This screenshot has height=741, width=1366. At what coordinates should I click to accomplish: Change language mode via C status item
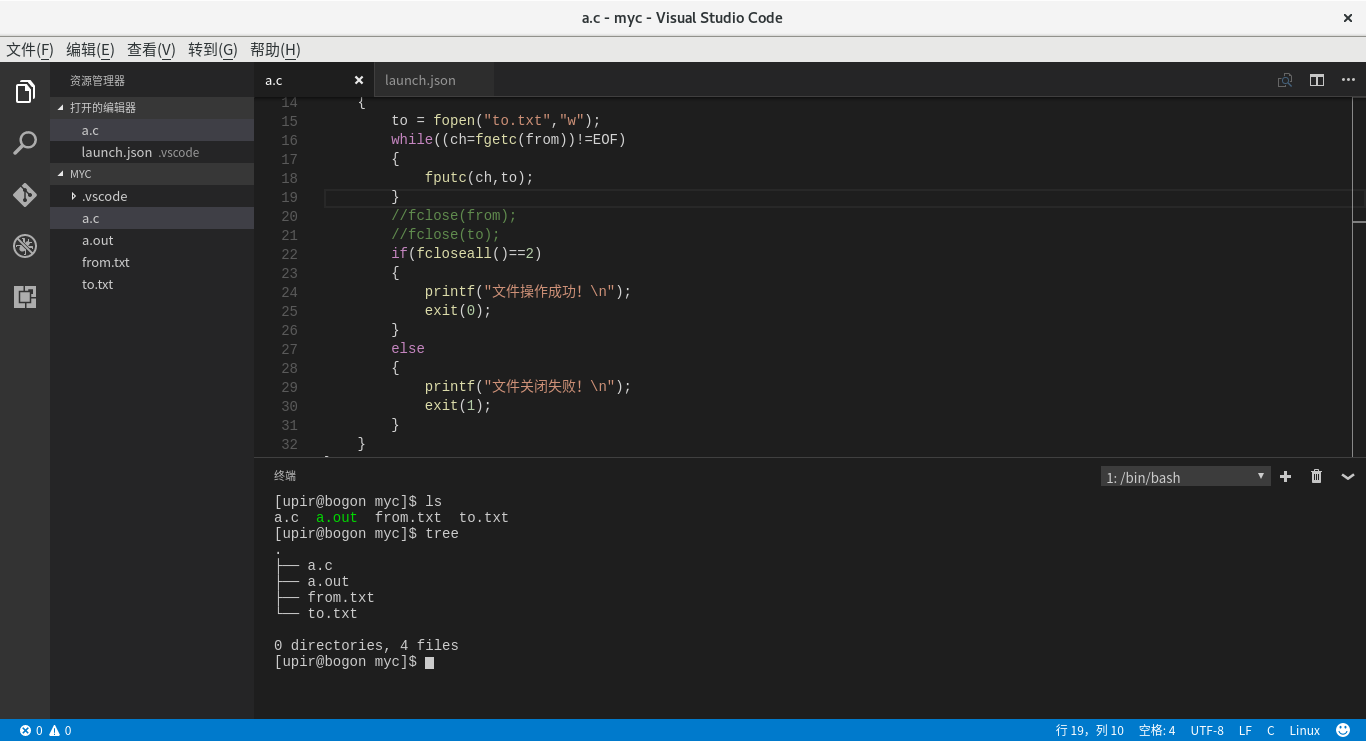pos(1271,730)
